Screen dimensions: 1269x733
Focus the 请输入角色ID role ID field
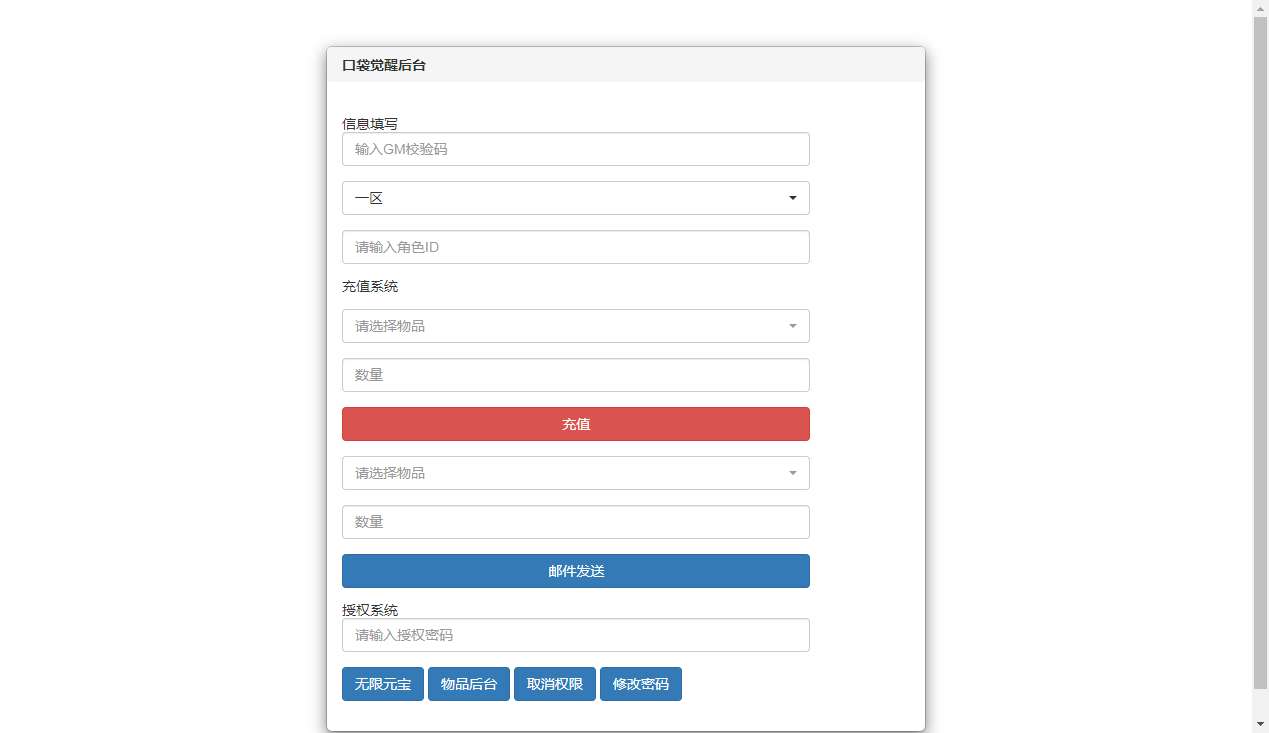pyautogui.click(x=576, y=247)
